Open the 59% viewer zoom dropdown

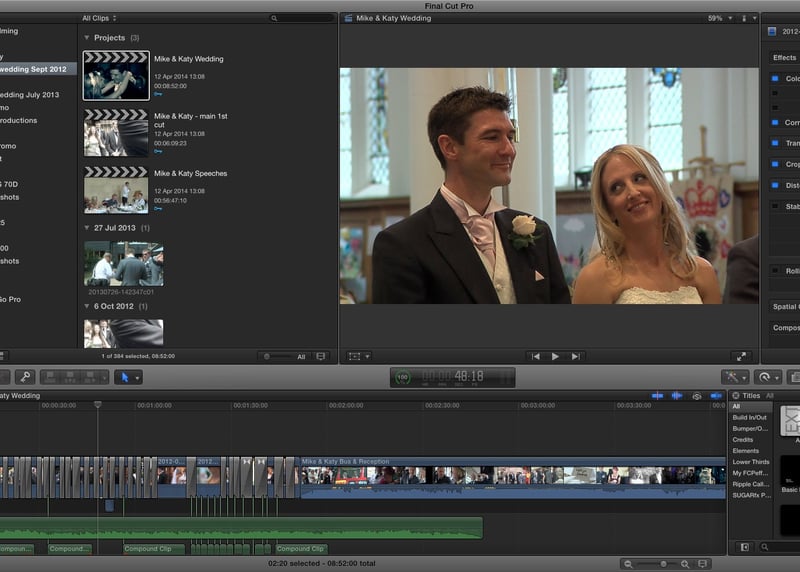(718, 18)
